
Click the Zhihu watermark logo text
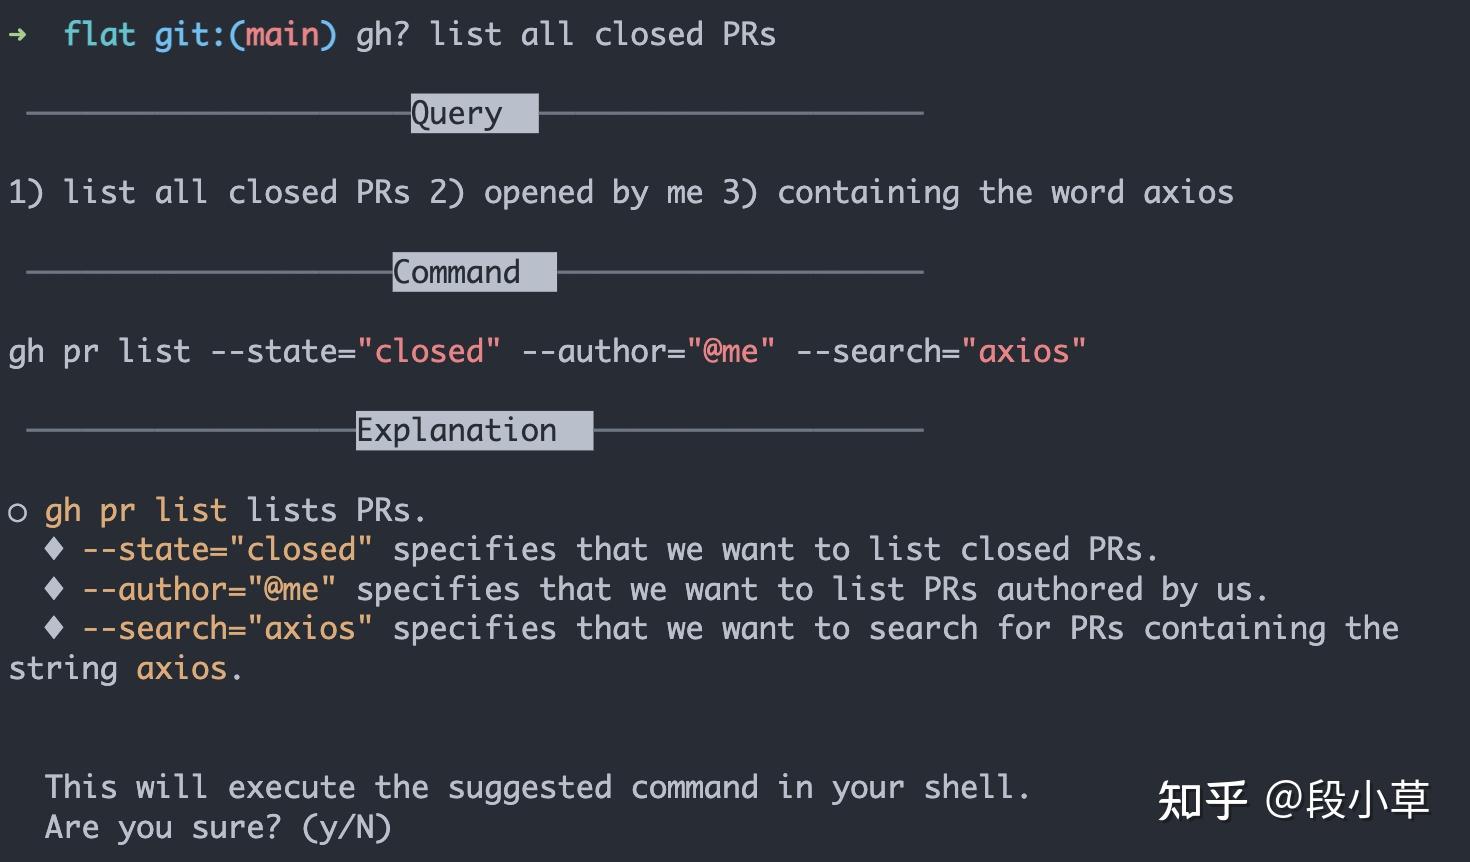point(1203,800)
